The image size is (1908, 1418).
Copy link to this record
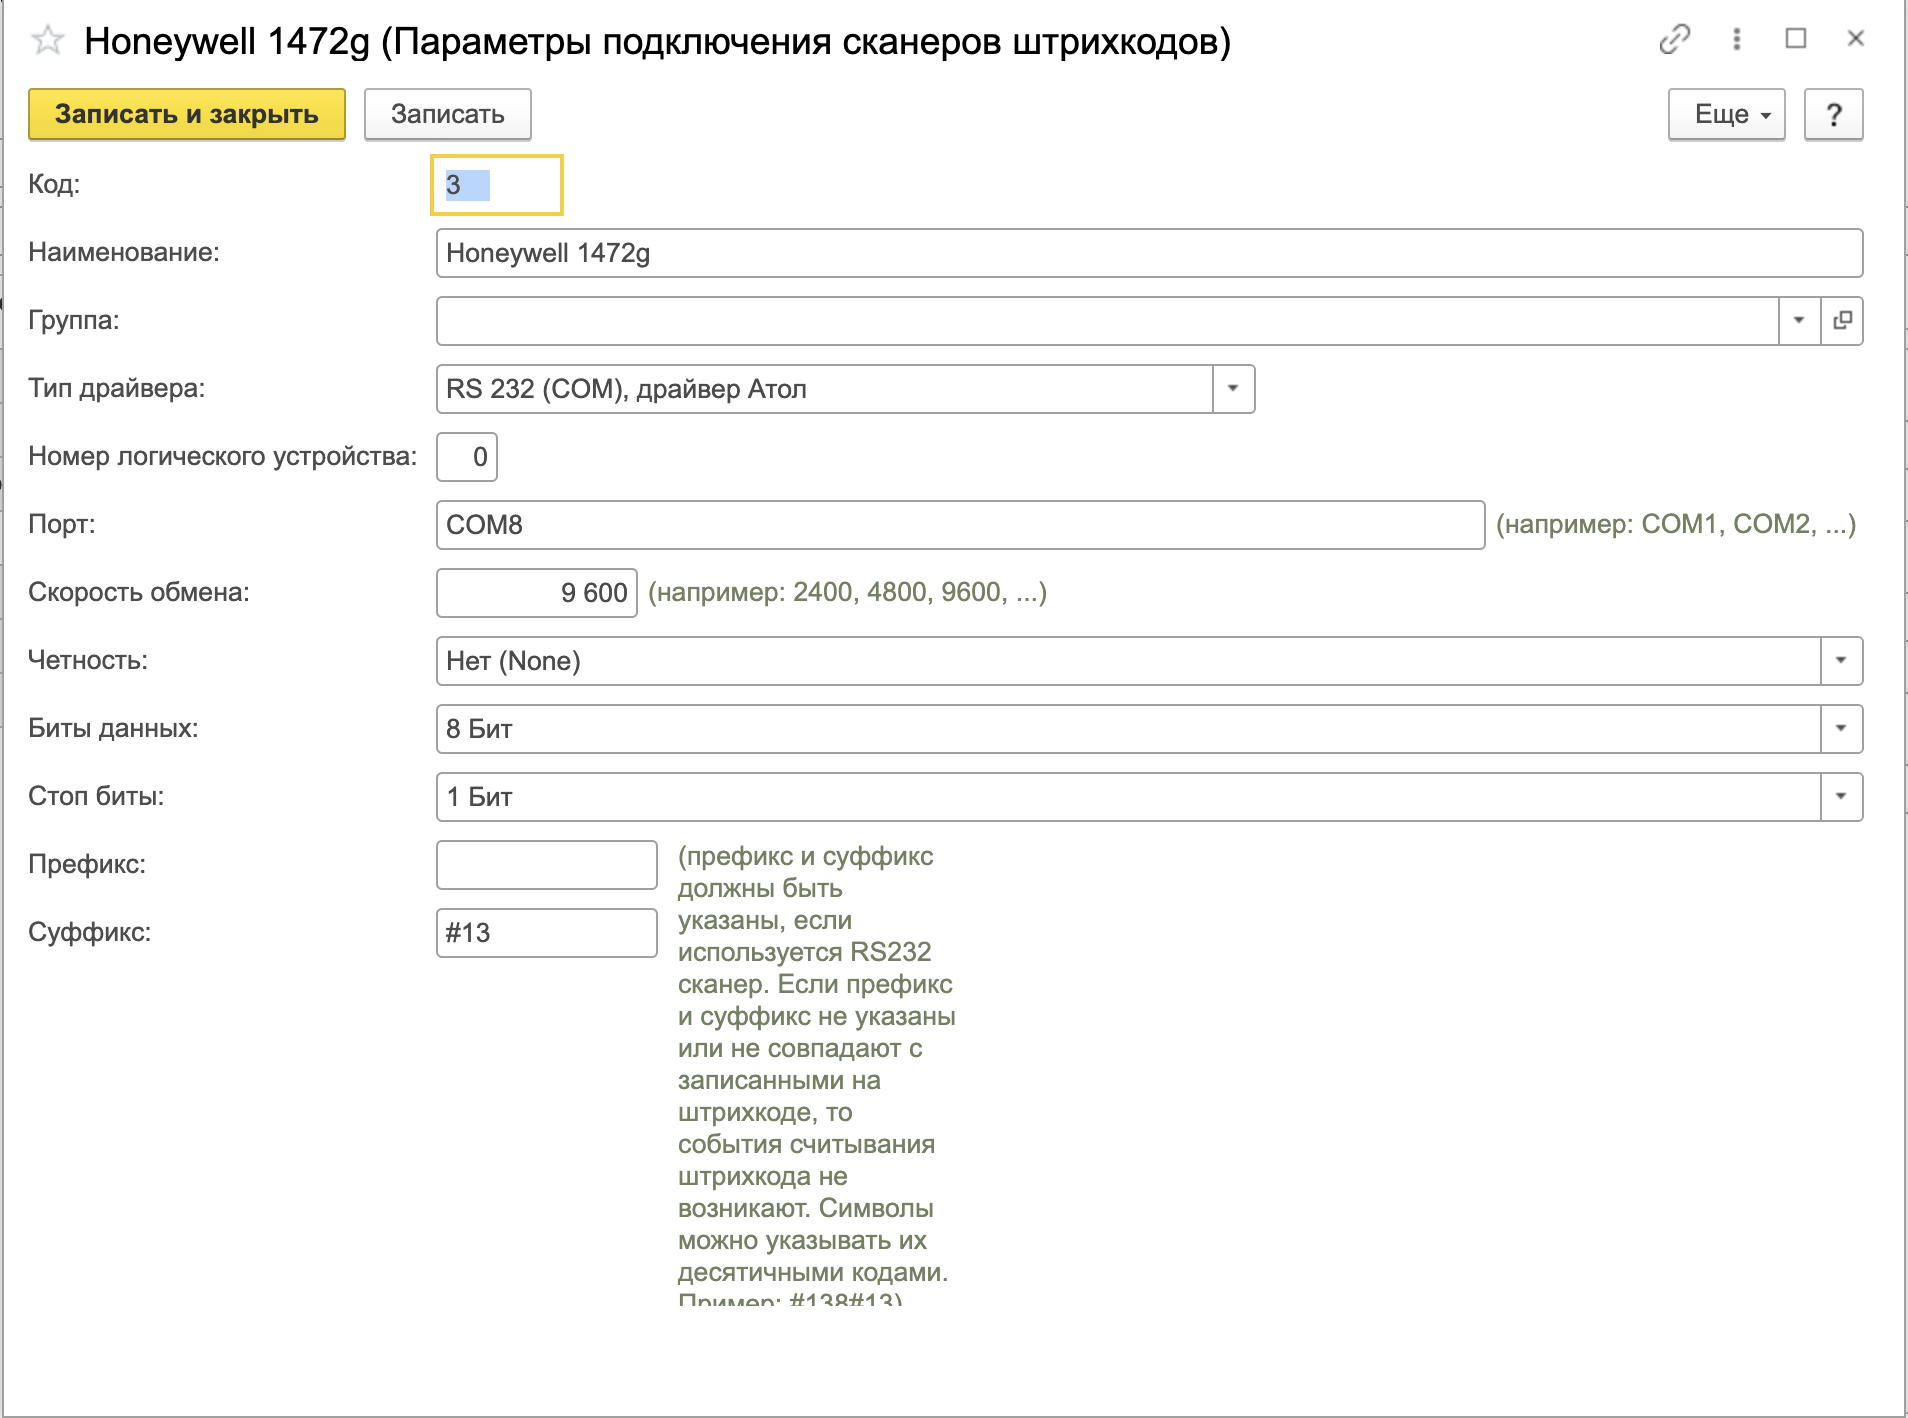1674,39
